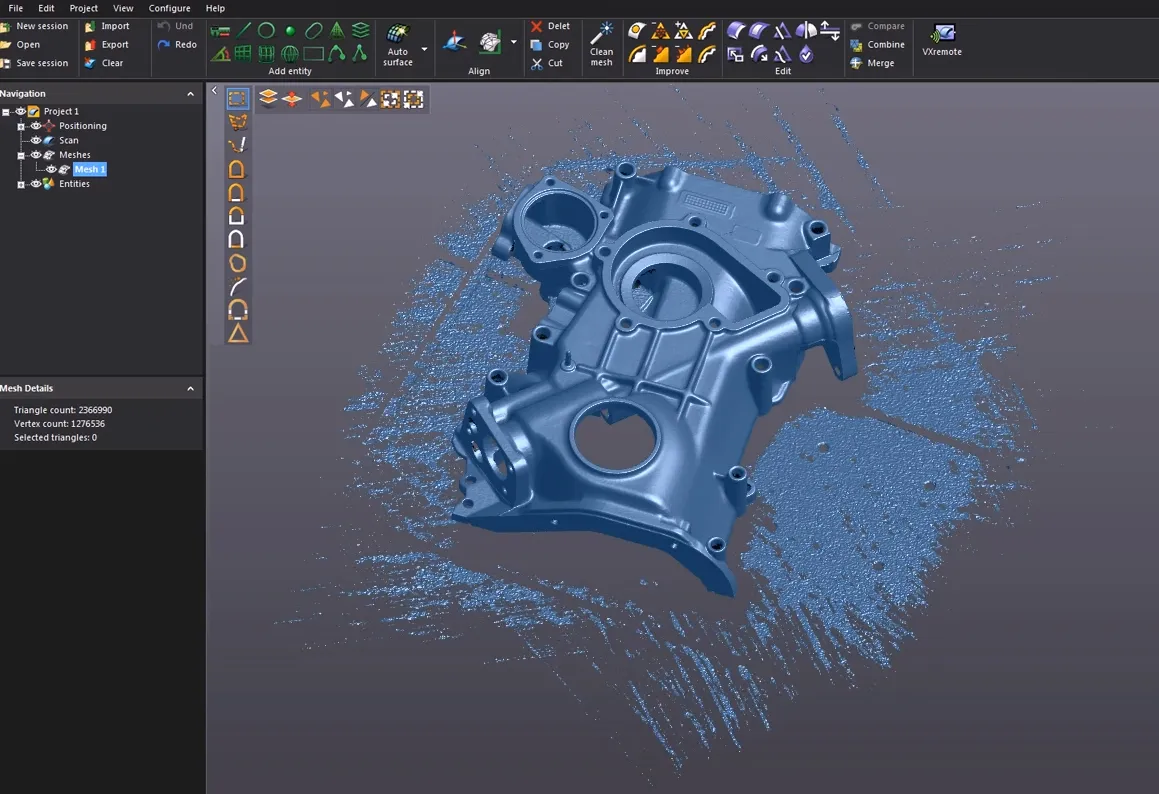
Task: Select Mesh 1 in the navigation tree
Action: (90, 169)
